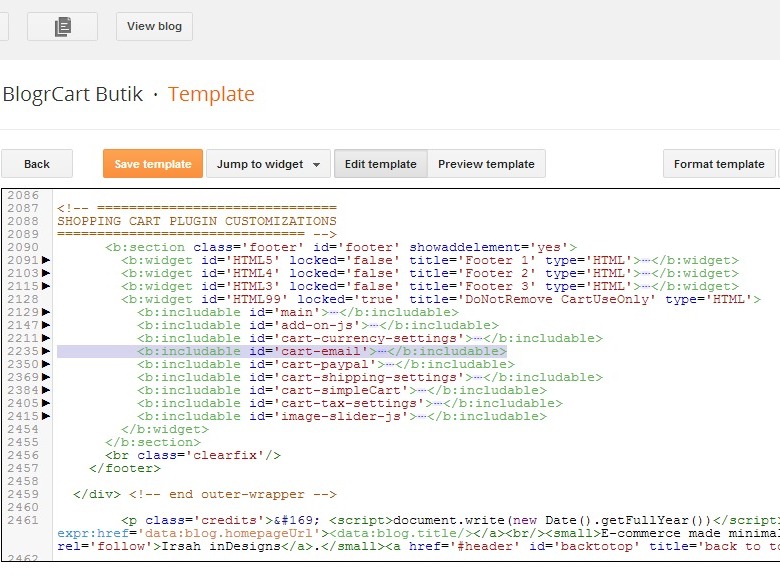Click the highlighted cart-email code line

(320, 352)
